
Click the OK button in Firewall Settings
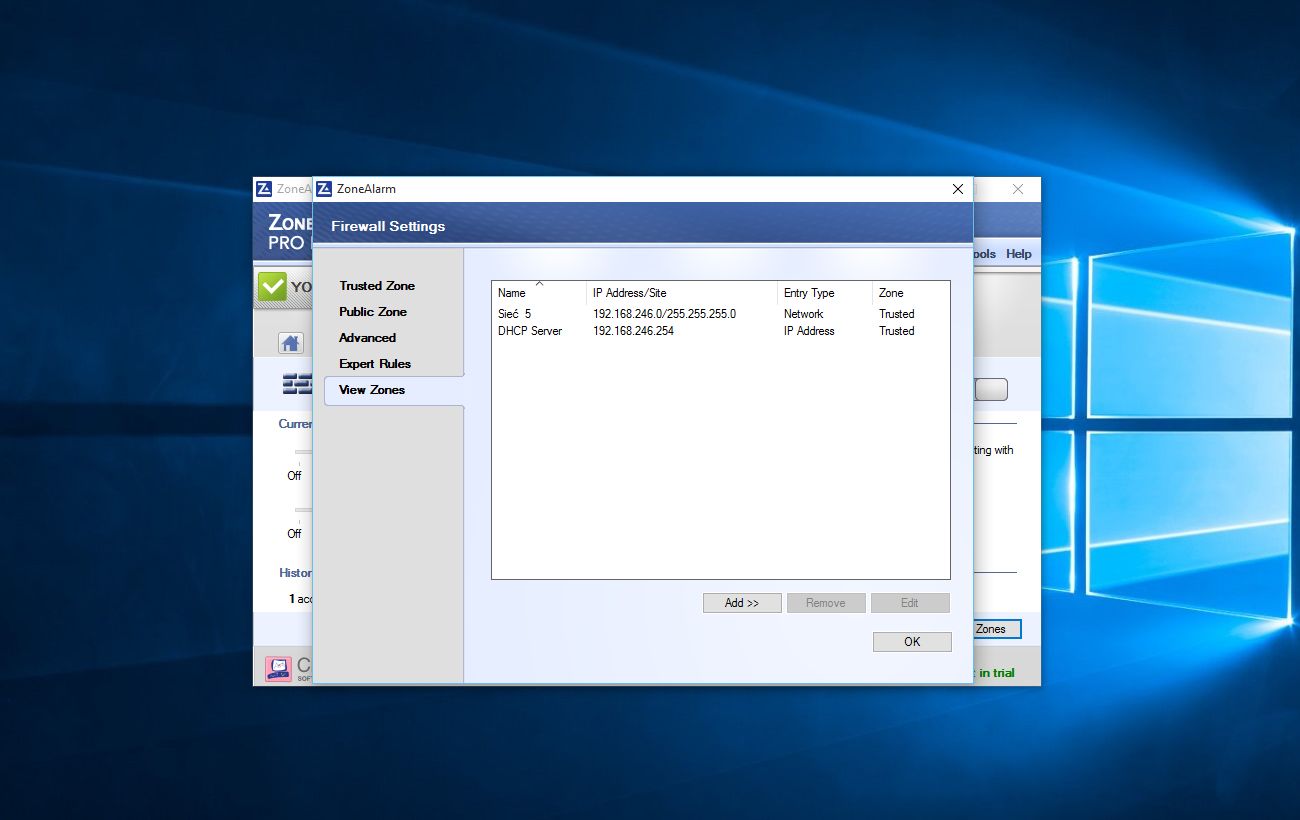(912, 642)
